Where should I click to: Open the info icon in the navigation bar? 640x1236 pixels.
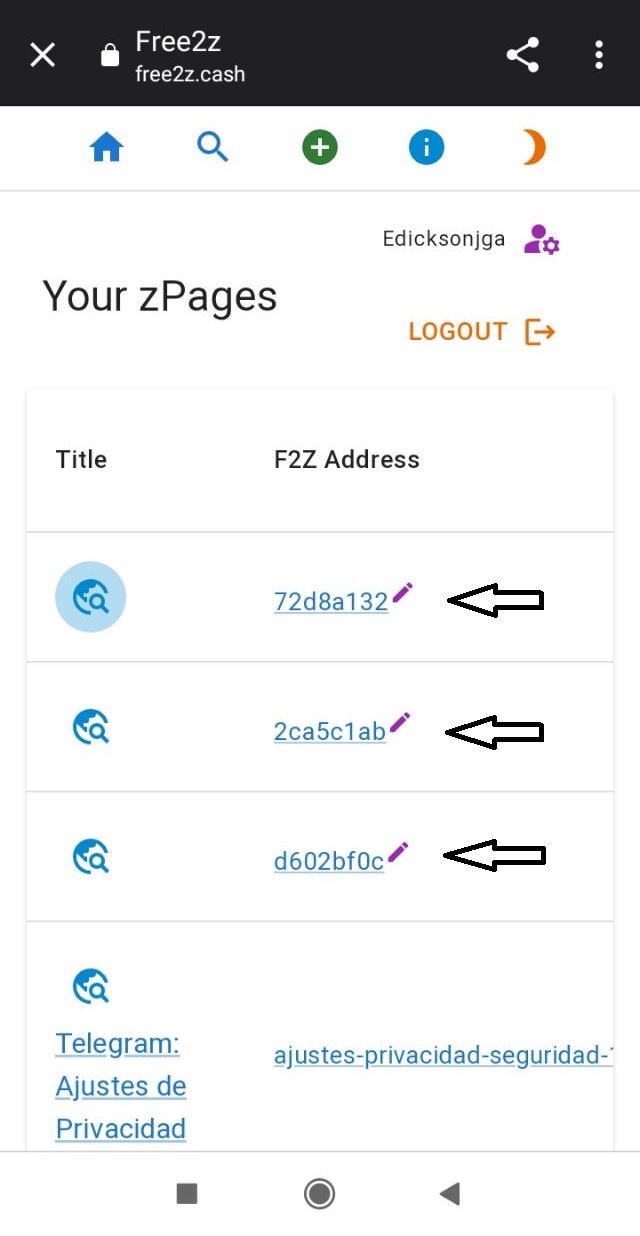pyautogui.click(x=426, y=147)
